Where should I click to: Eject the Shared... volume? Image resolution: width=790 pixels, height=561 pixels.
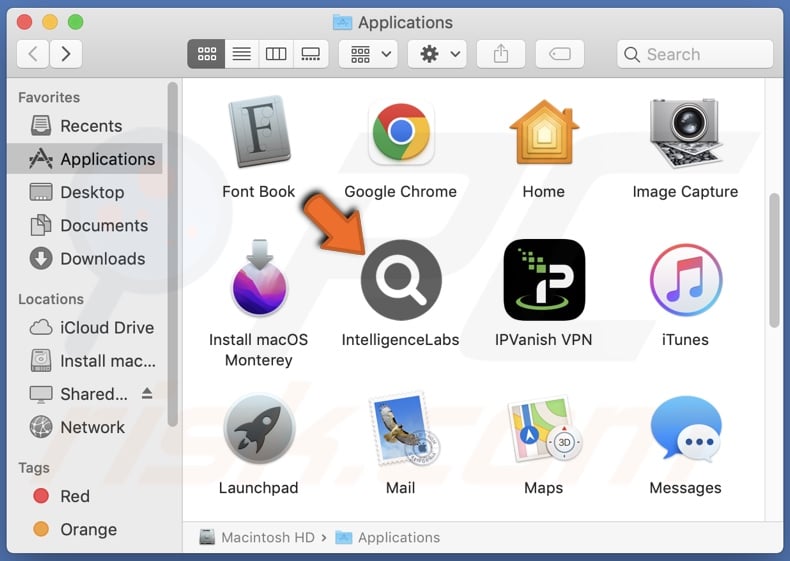[x=147, y=394]
